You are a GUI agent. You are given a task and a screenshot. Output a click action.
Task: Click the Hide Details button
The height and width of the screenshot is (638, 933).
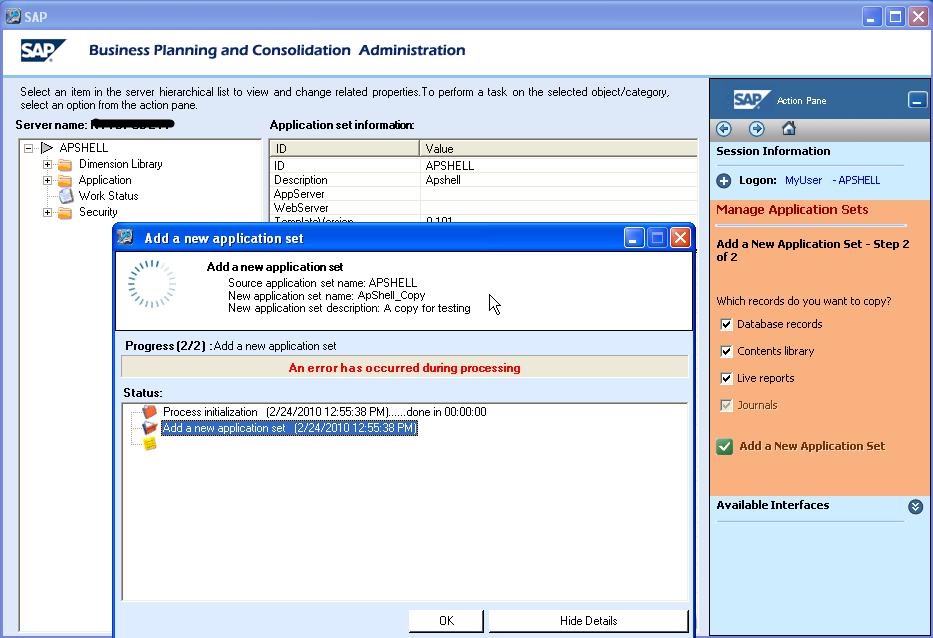[x=588, y=621]
